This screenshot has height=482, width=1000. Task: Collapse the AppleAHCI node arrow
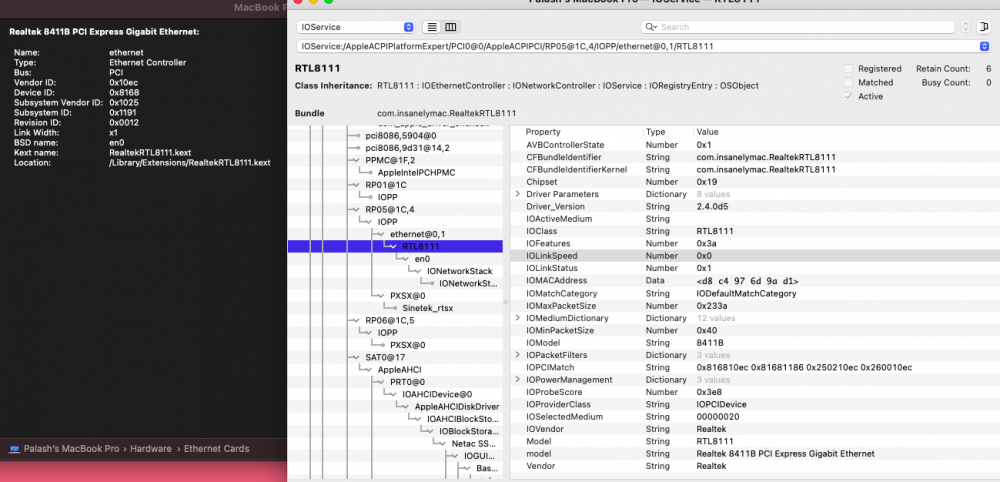coord(366,370)
